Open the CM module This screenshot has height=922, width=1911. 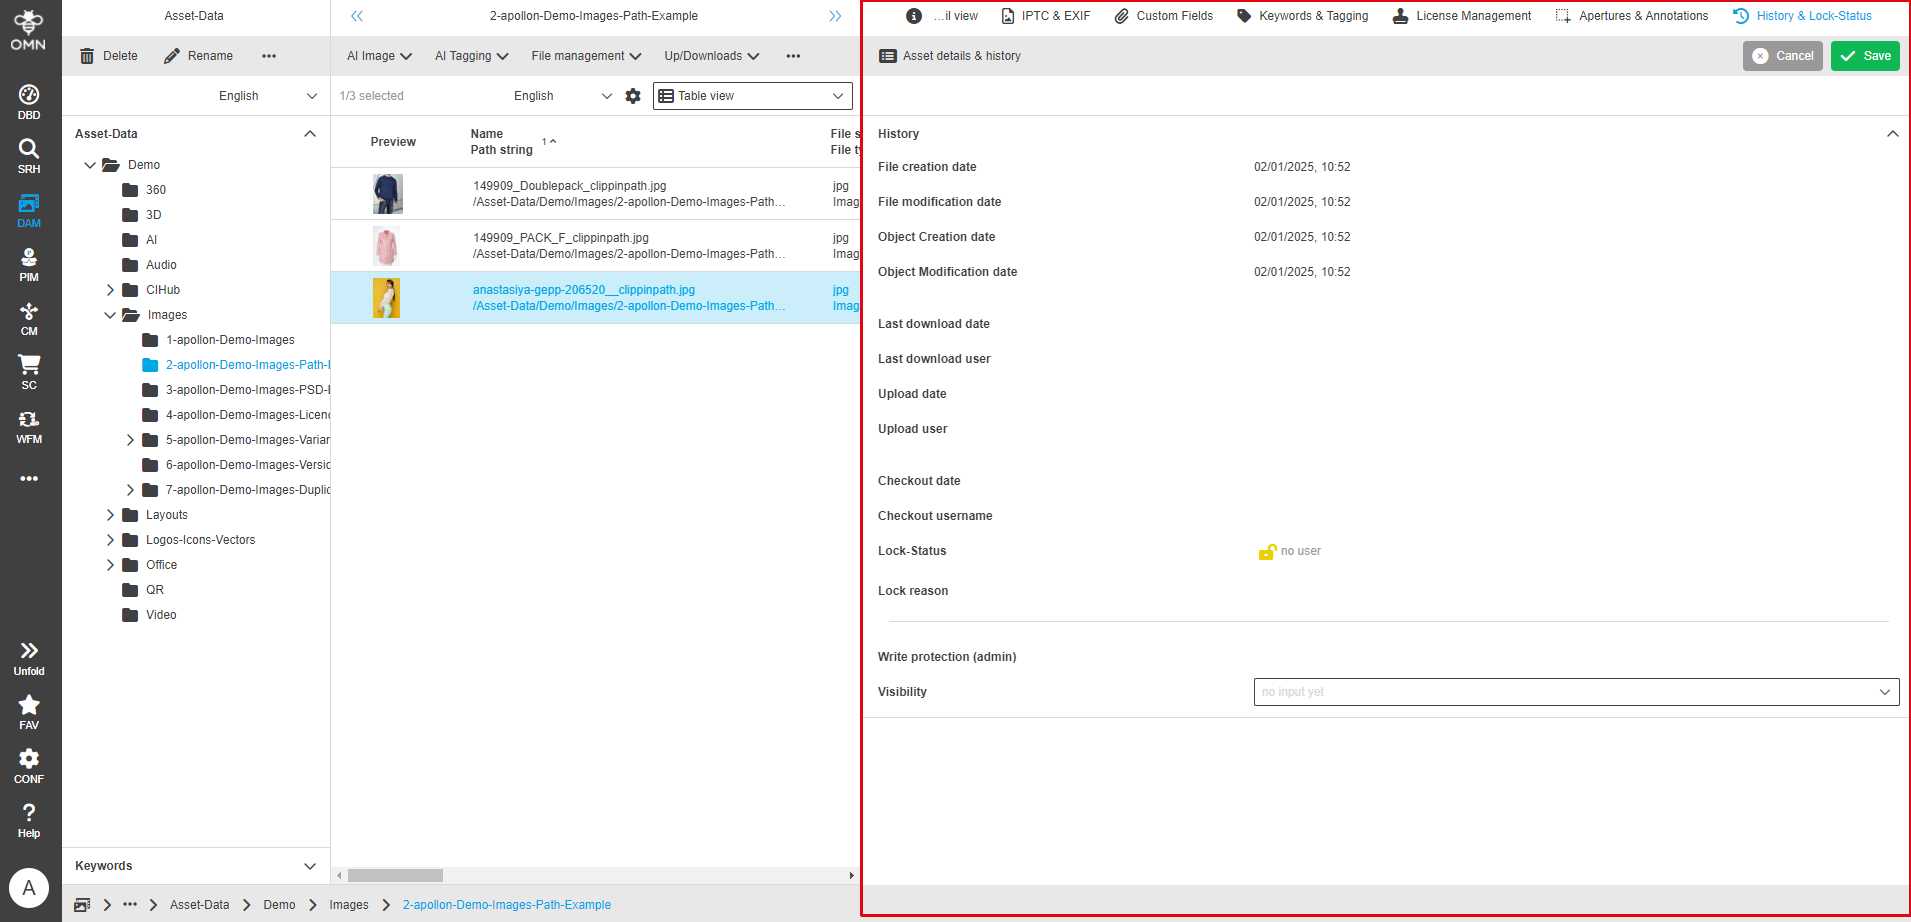point(29,318)
